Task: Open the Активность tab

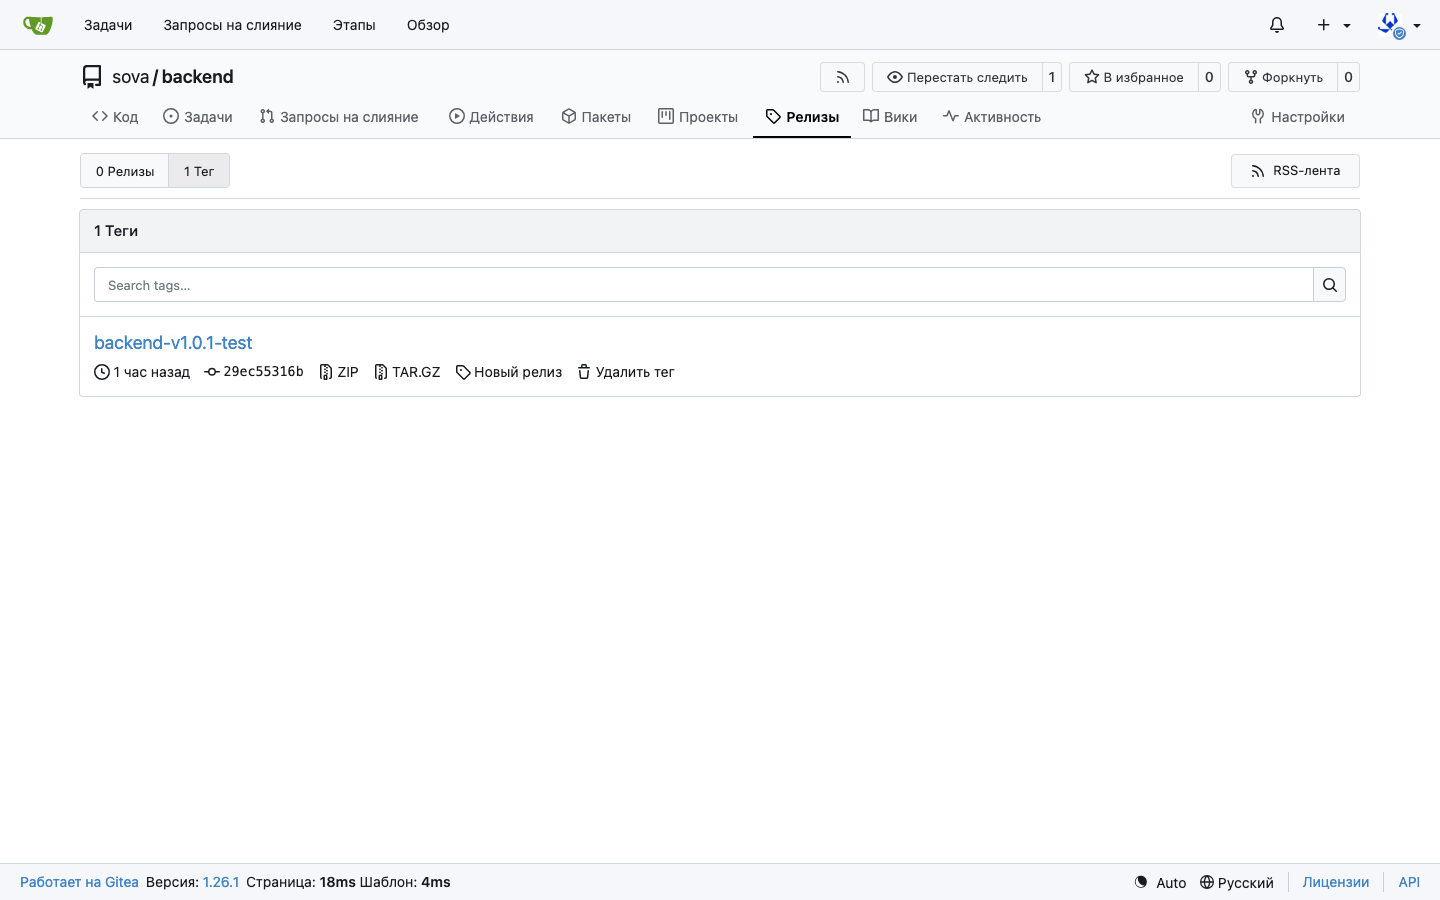Action: click(992, 117)
